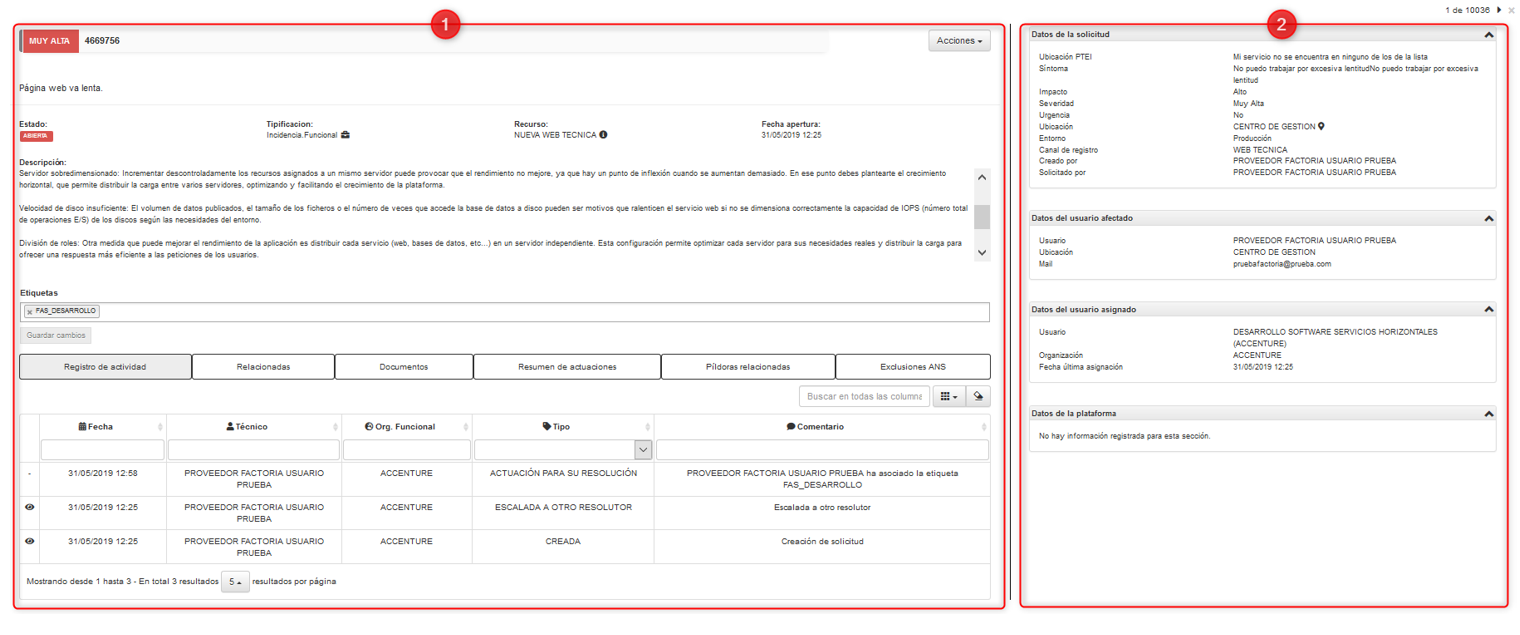Click the briefcase icon beside Incidencia.Funcional
This screenshot has height=635, width=1520.
(x=345, y=135)
